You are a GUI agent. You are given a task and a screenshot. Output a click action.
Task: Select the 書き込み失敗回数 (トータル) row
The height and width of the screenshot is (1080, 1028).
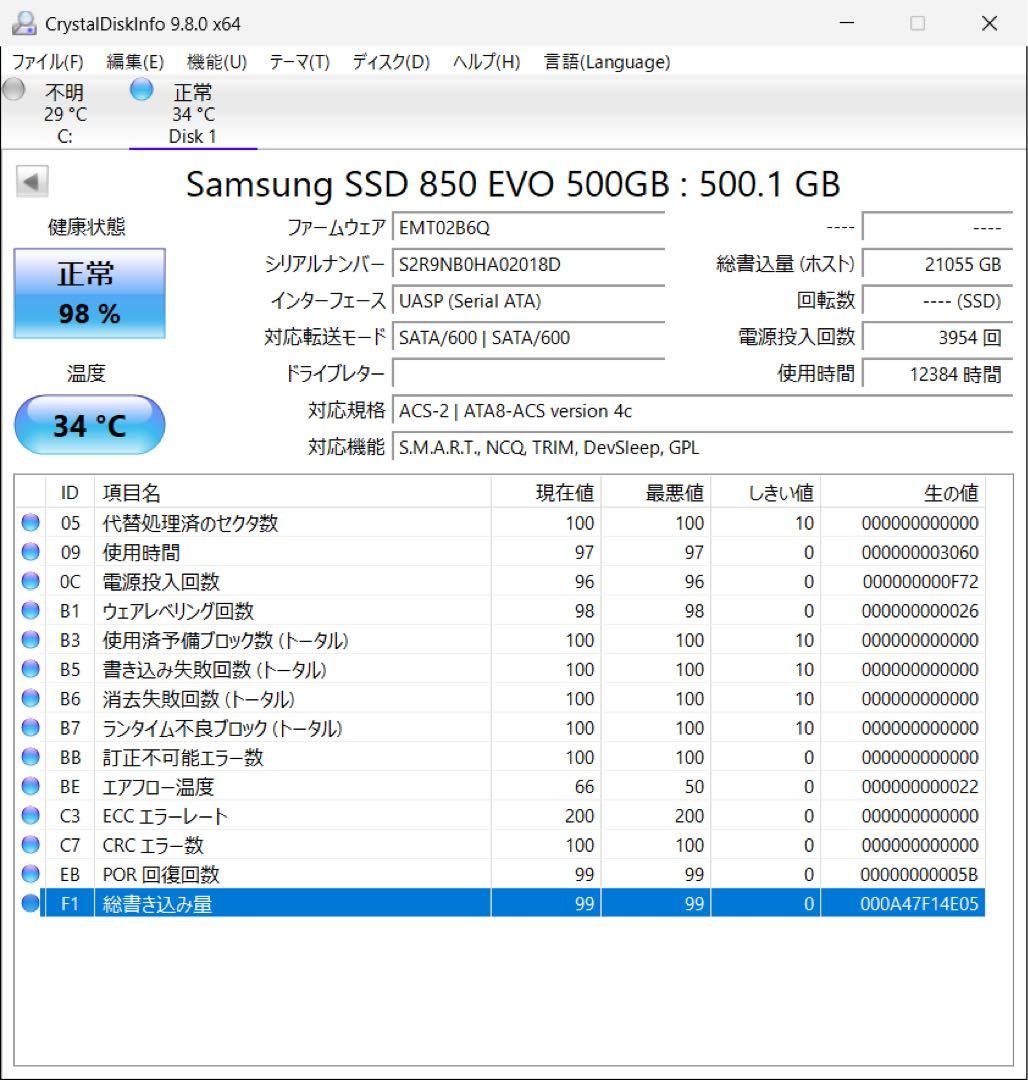click(x=501, y=669)
